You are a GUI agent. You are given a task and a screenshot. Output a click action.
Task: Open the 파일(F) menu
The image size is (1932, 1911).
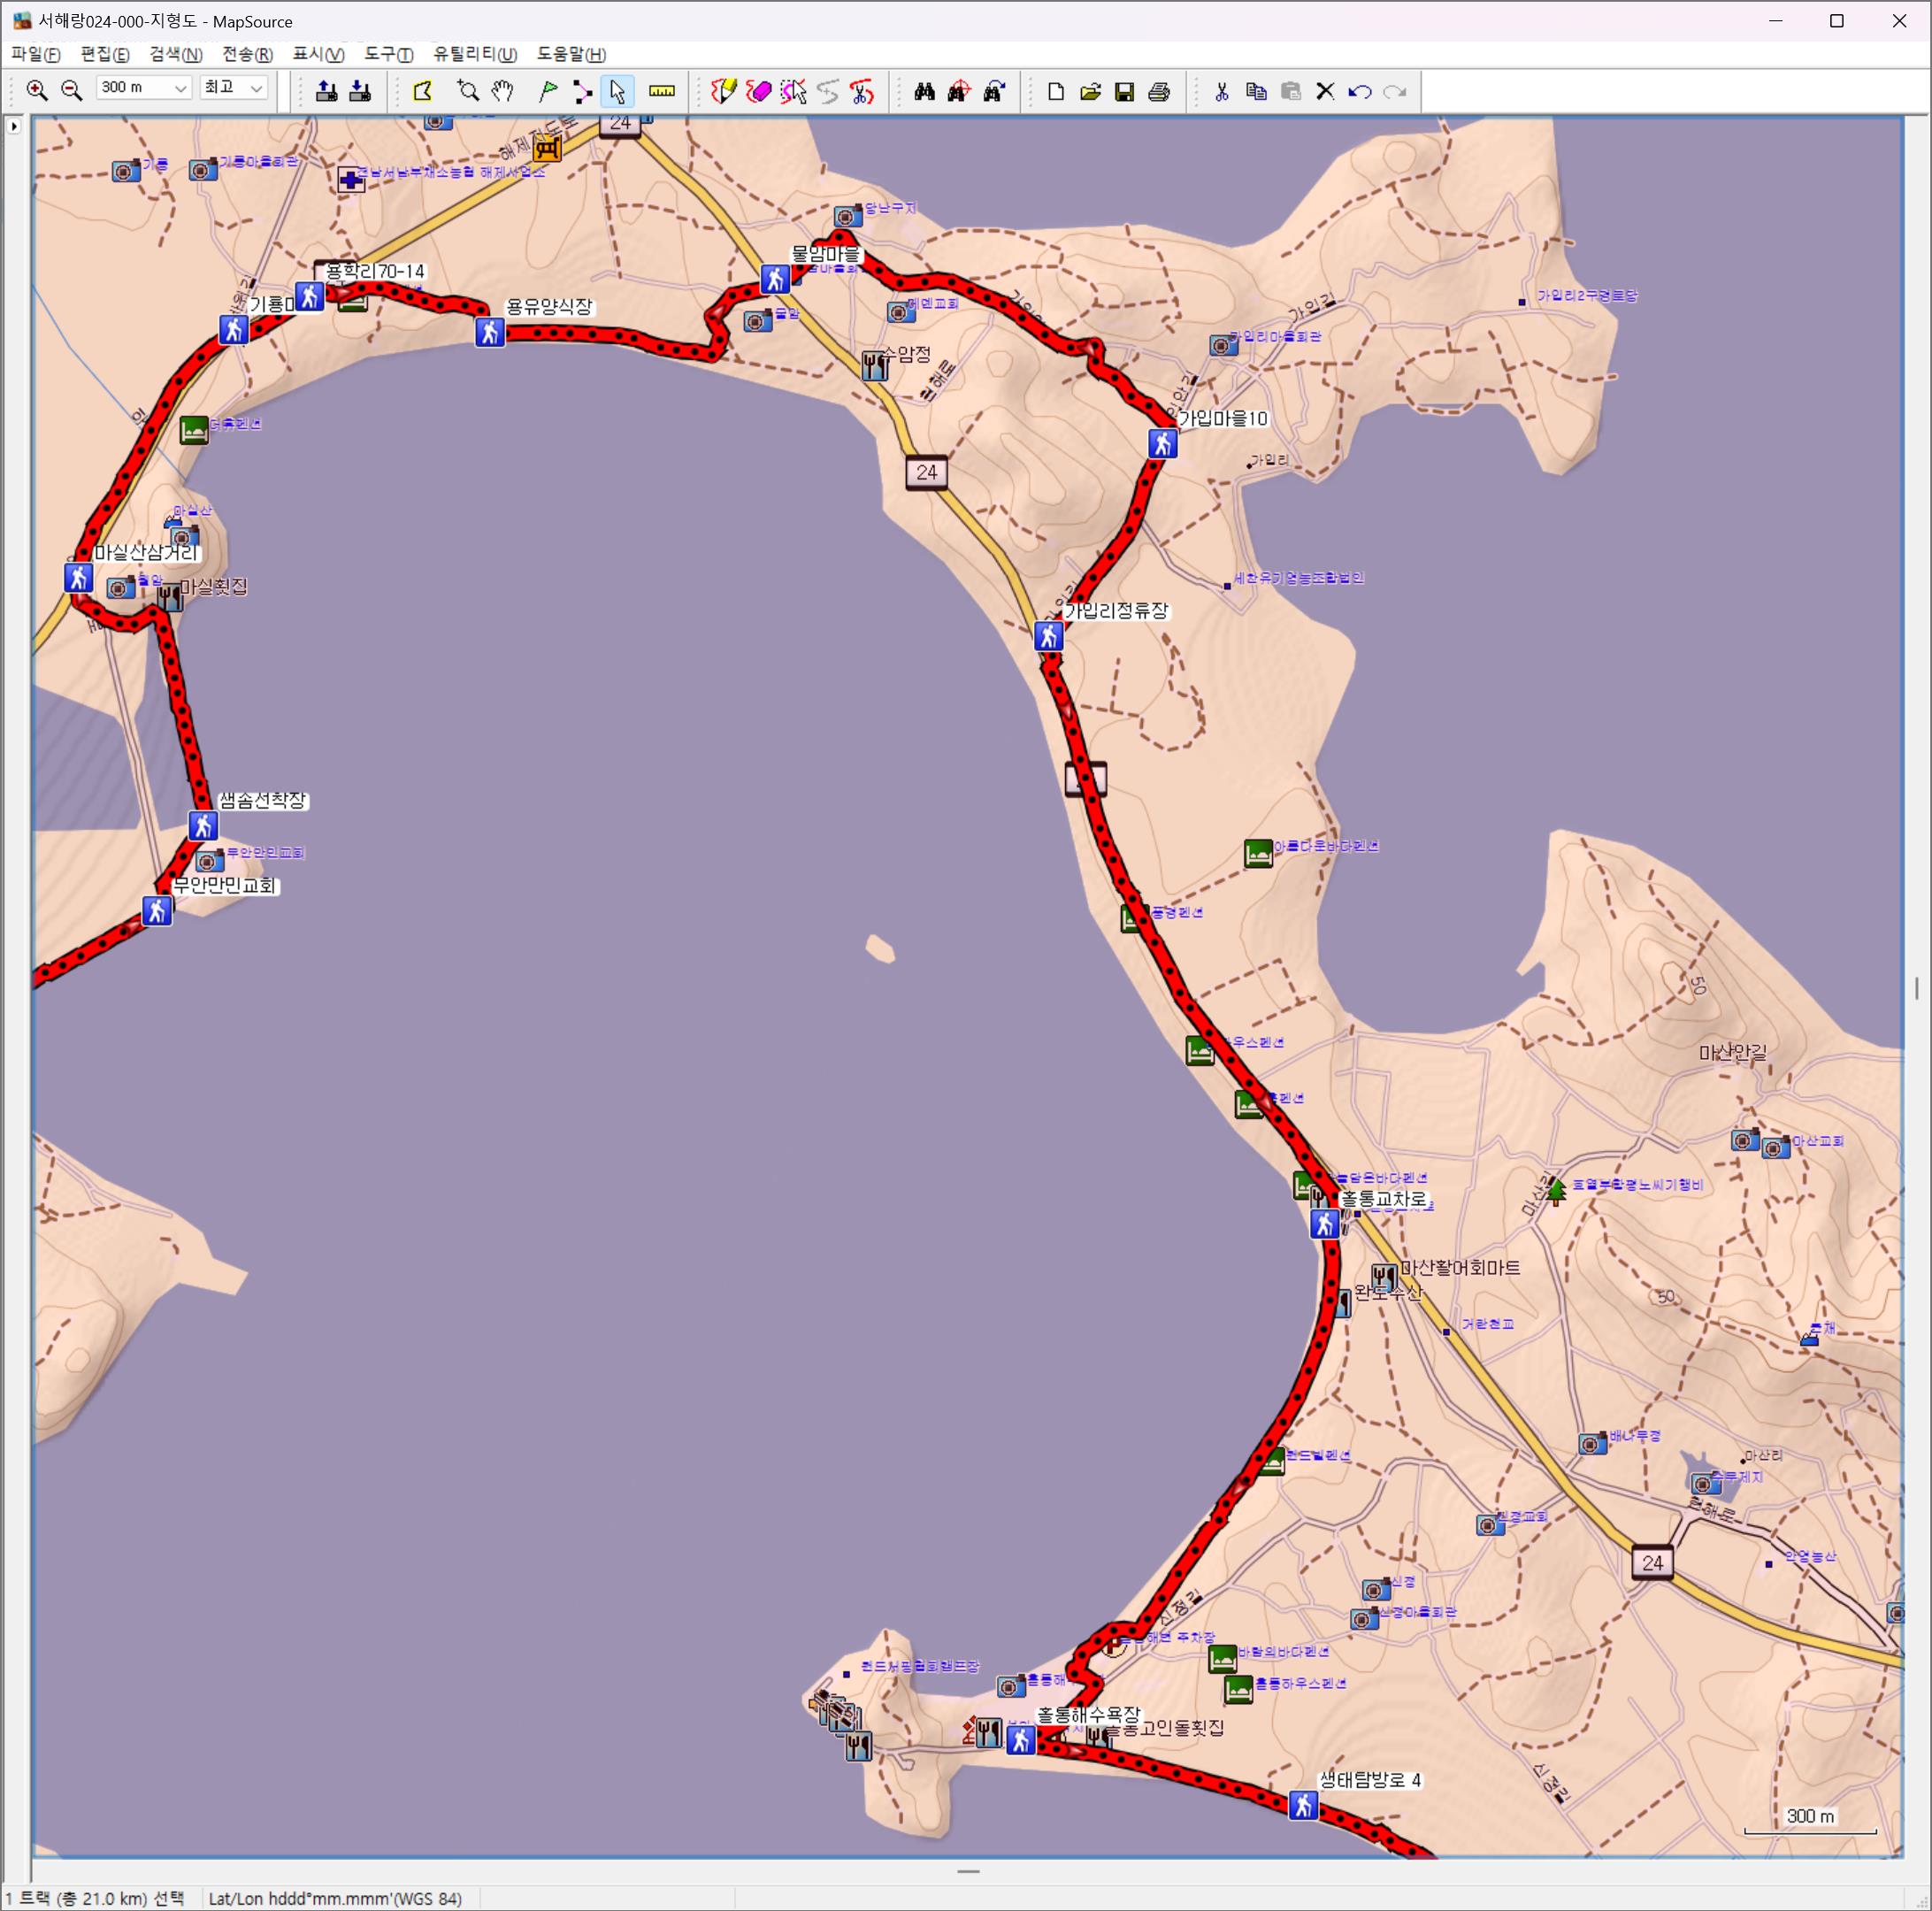tap(35, 54)
